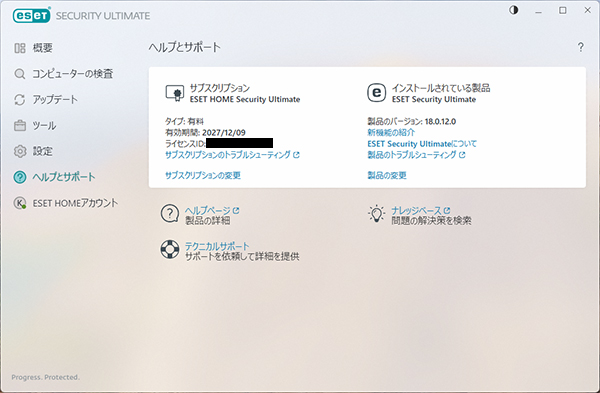Click the ヘルプとサポート page heading
The width and height of the screenshot is (600, 393).
pyautogui.click(x=184, y=47)
